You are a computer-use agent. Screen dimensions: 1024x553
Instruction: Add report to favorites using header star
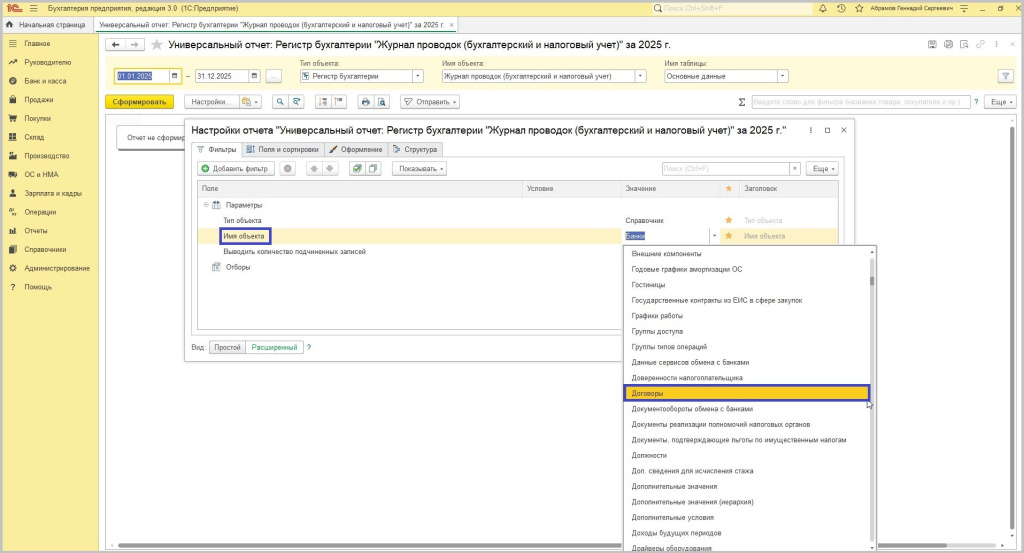(x=156, y=45)
